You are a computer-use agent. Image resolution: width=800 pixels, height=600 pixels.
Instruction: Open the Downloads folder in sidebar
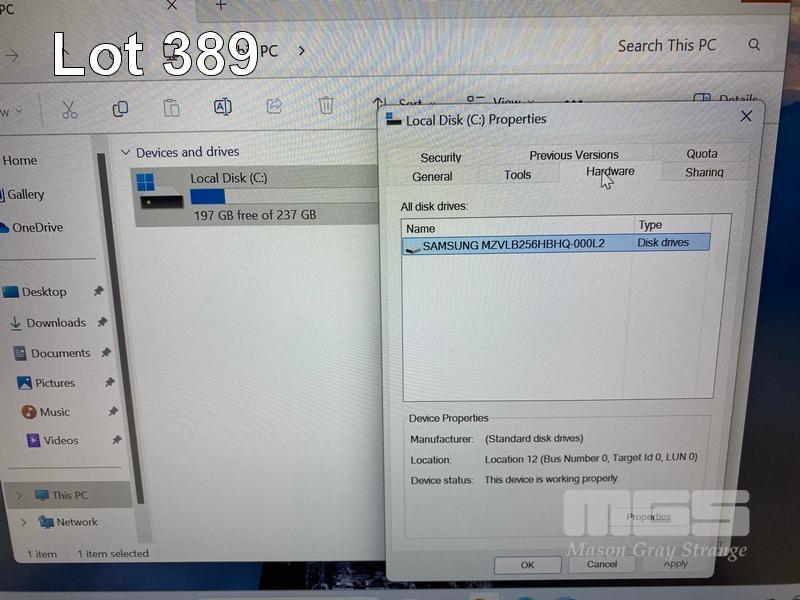pos(56,323)
